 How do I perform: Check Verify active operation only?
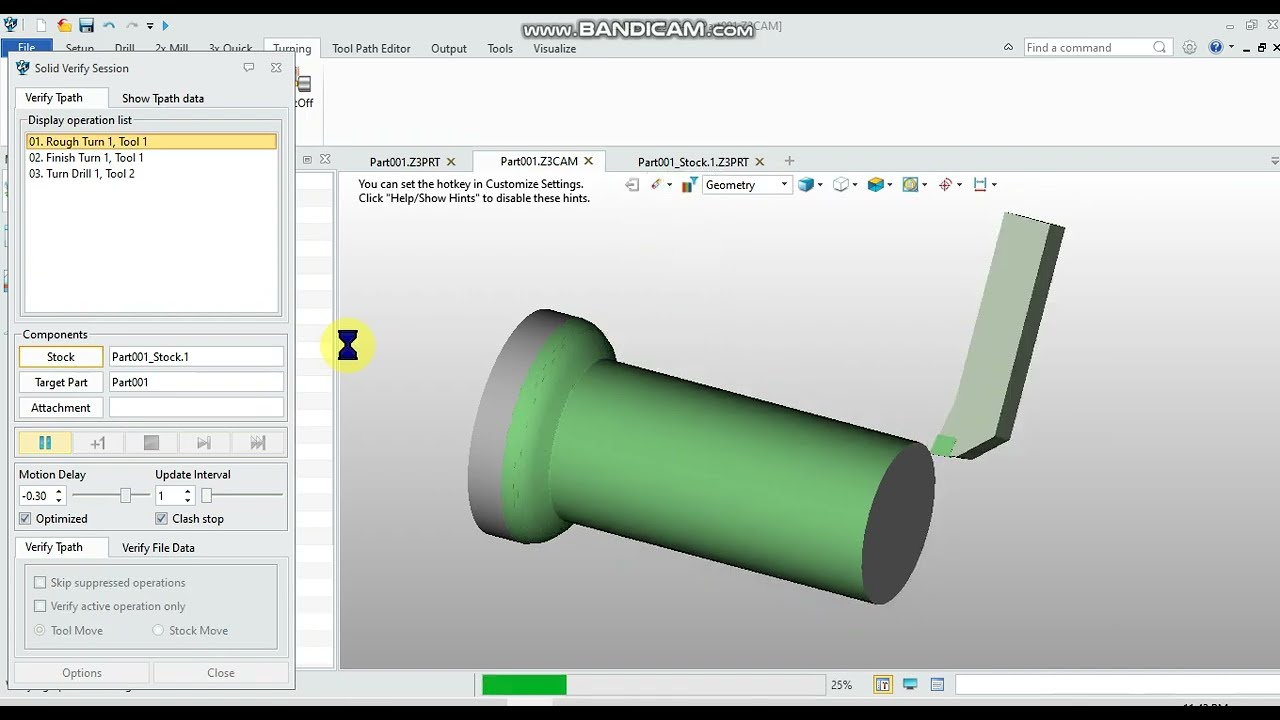pos(40,607)
